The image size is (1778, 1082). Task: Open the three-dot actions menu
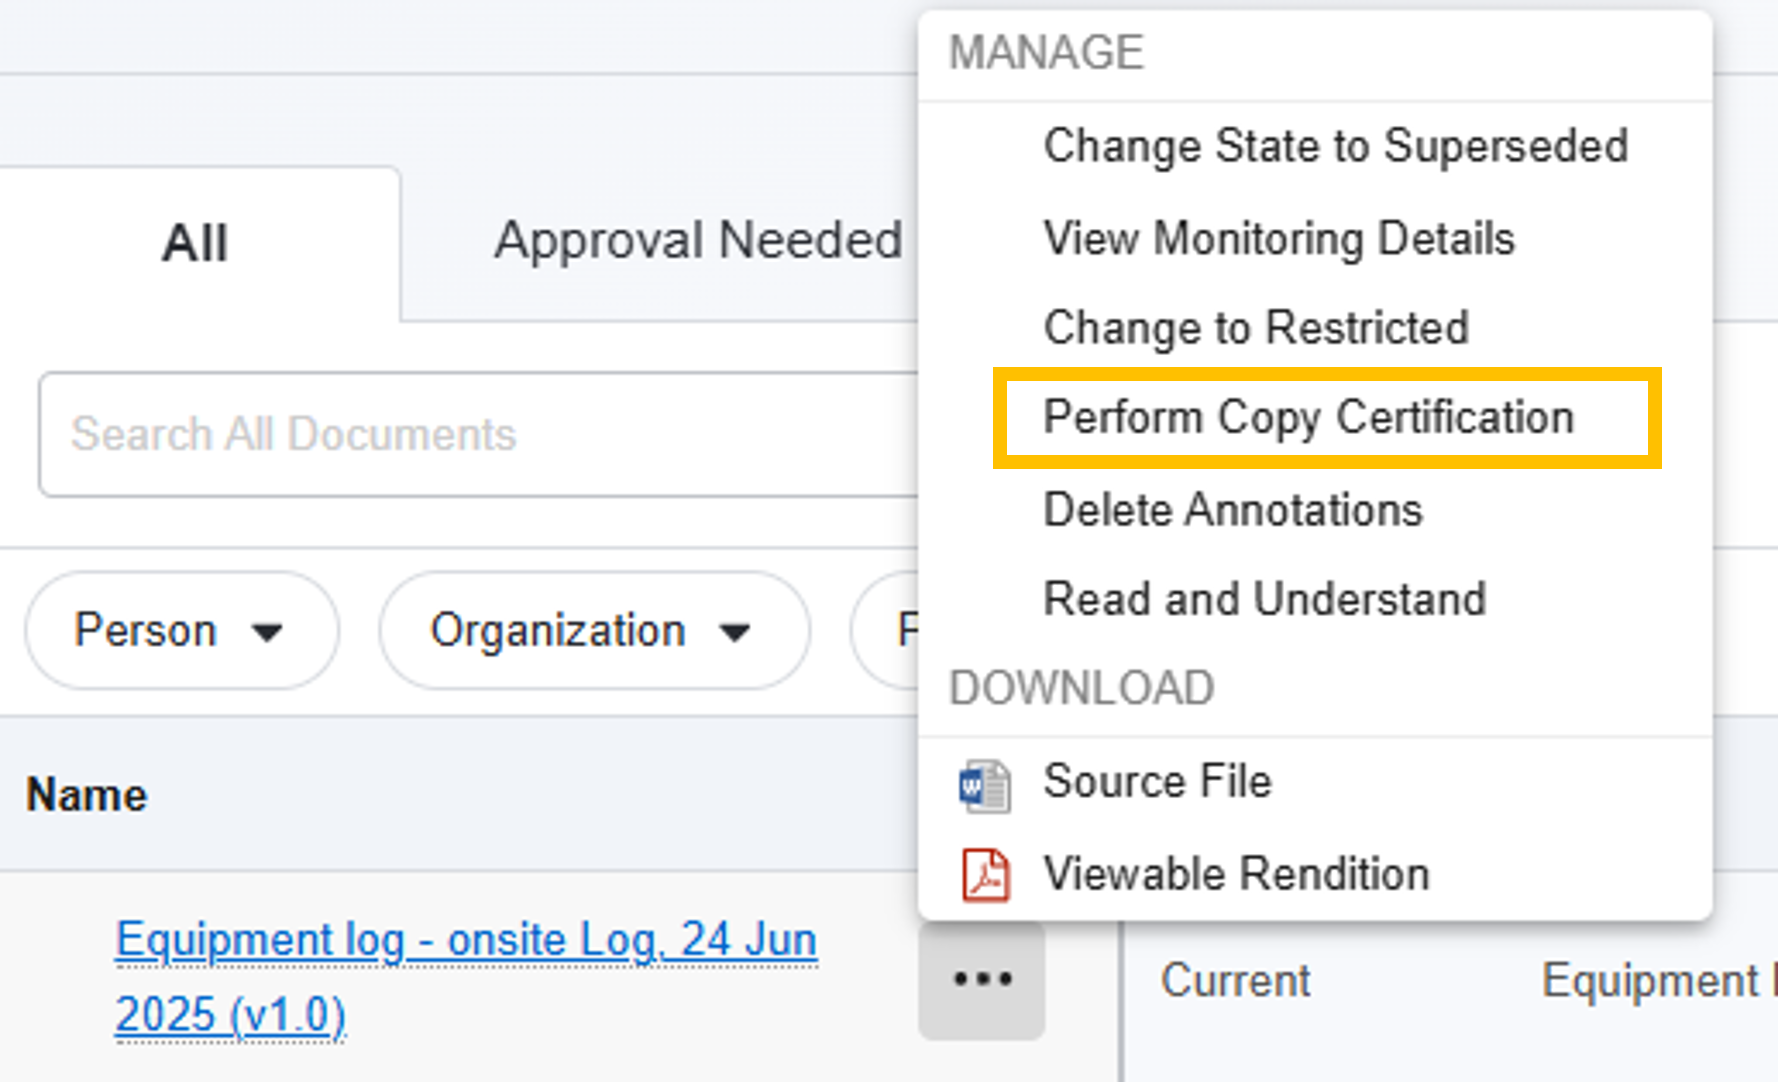pos(982,979)
